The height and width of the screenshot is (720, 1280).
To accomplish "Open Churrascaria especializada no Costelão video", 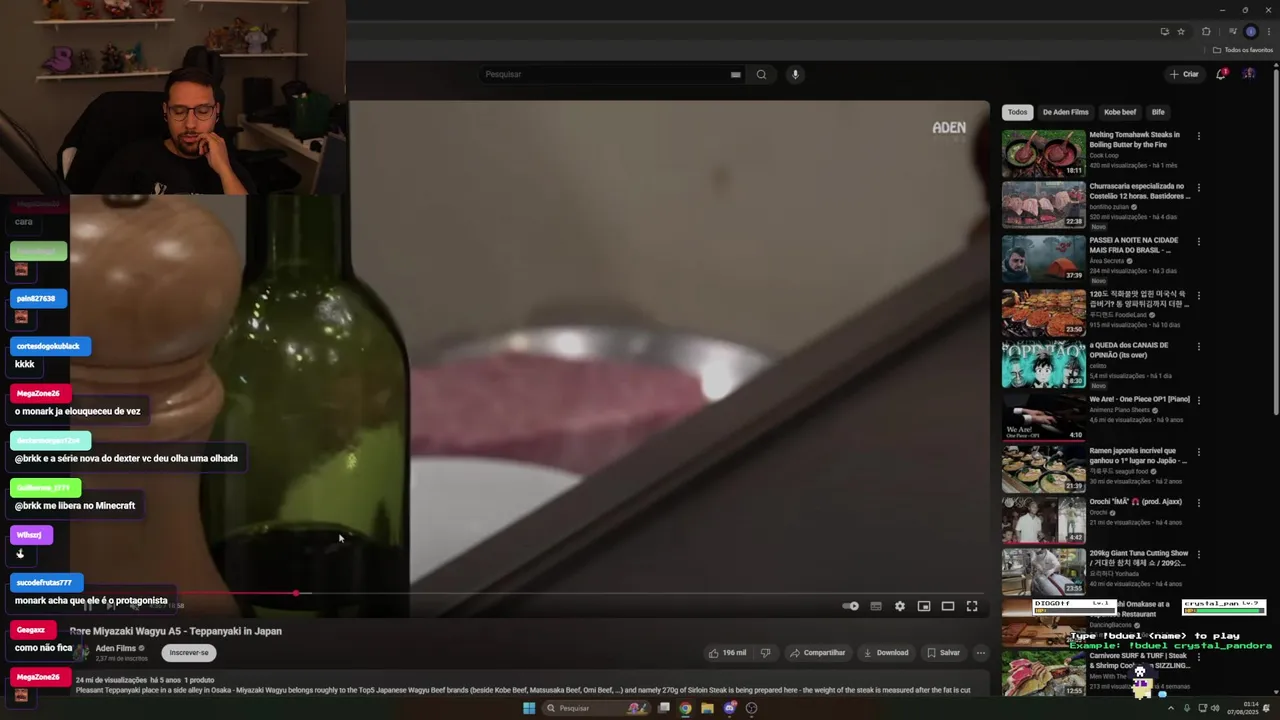I will (x=1043, y=205).
